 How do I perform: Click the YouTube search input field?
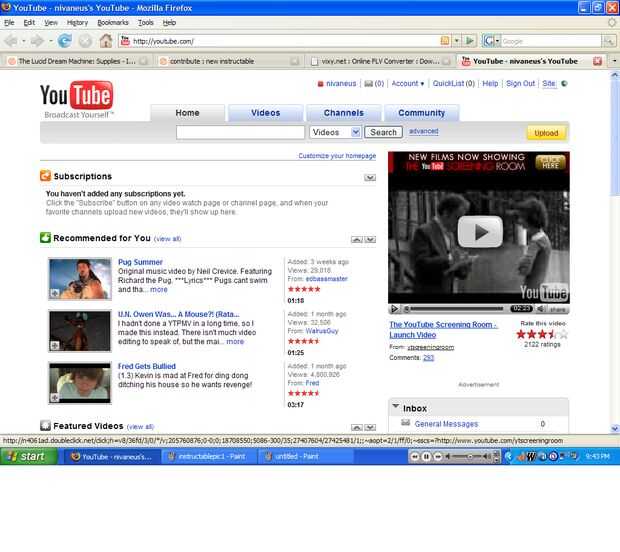pos(240,132)
